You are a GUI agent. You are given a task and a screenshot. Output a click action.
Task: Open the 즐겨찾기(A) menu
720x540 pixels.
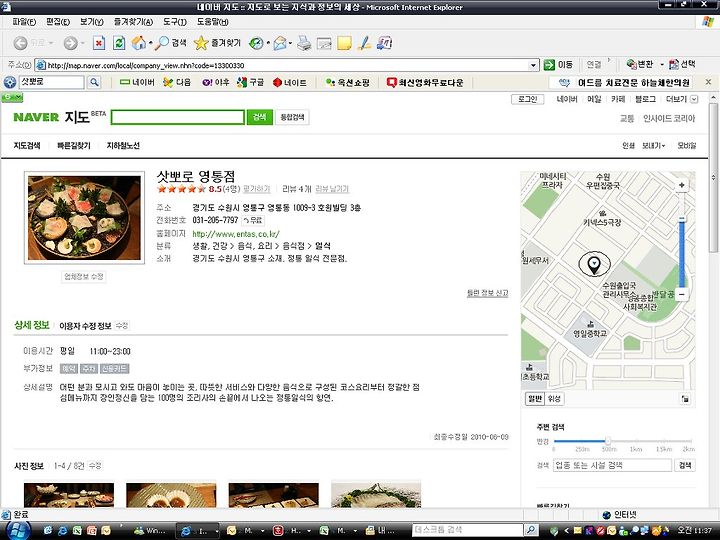coord(134,22)
